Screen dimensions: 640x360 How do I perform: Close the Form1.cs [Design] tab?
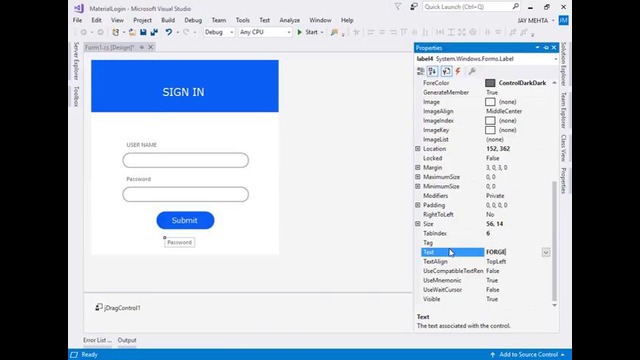[151, 47]
